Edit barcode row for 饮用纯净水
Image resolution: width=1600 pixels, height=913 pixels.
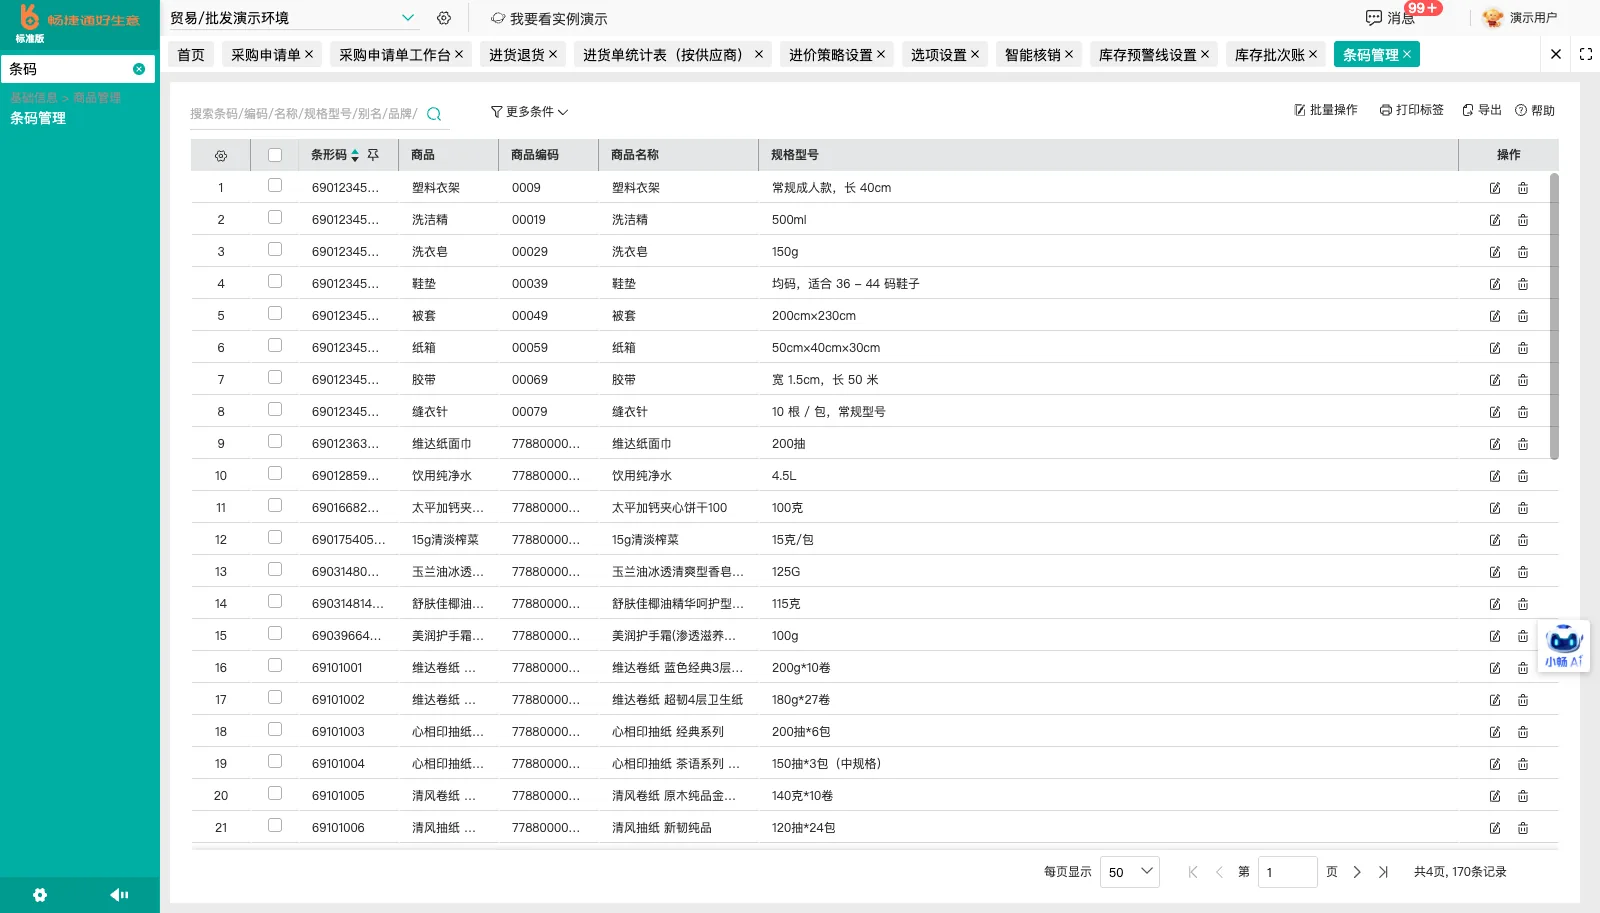(1495, 476)
